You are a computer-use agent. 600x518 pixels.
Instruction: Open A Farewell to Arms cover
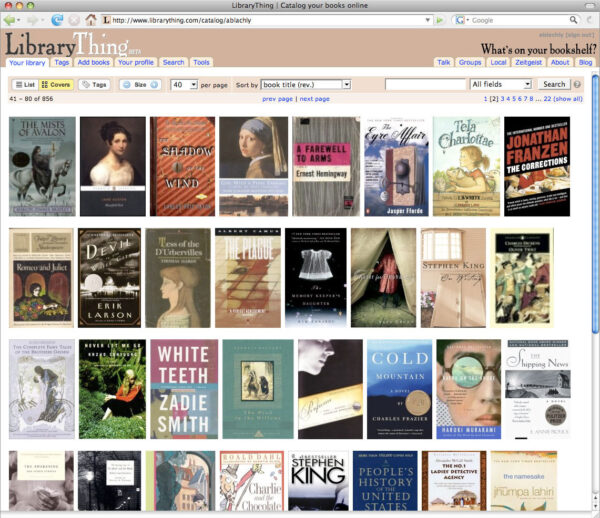click(326, 166)
